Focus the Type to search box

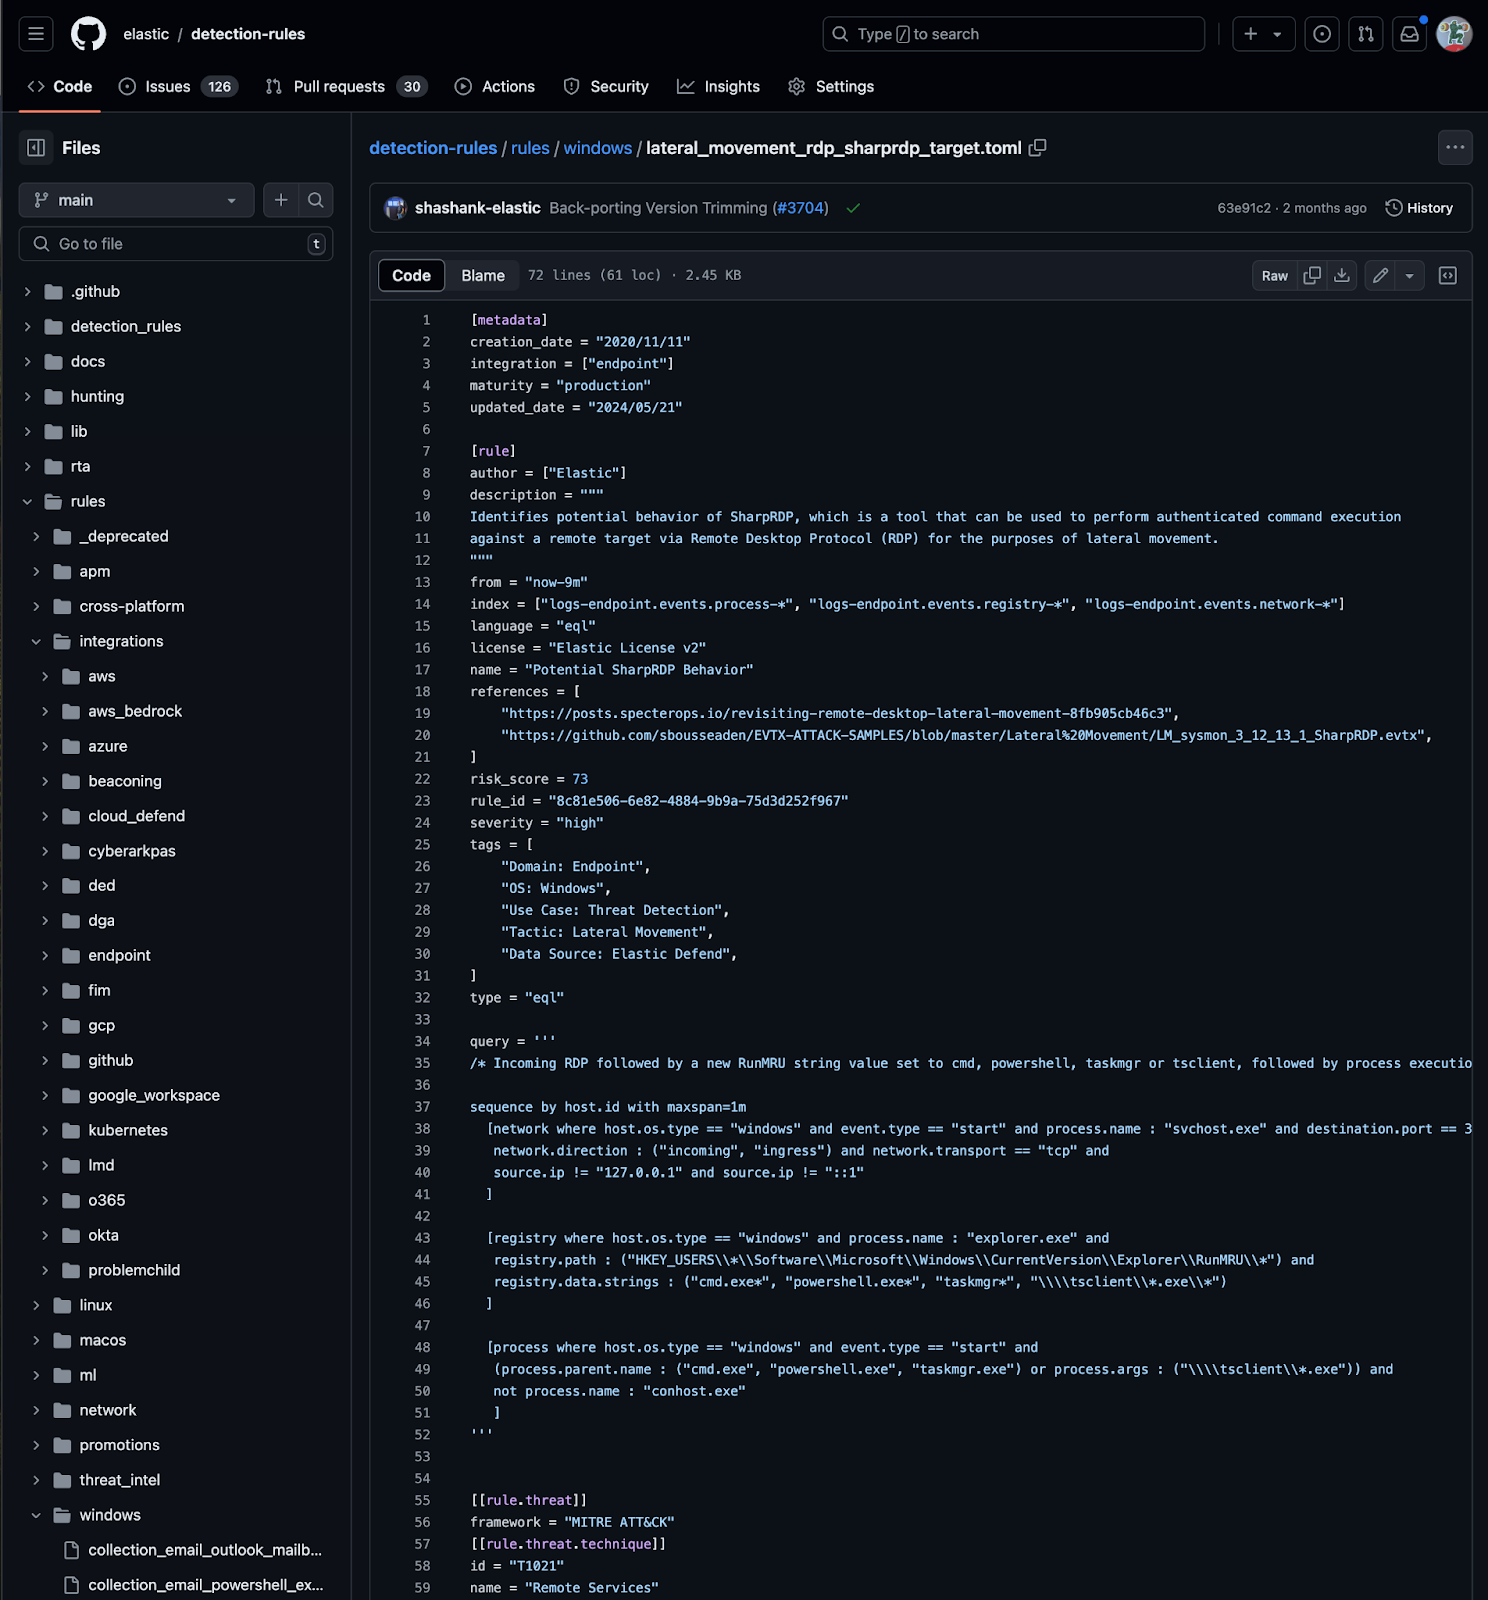tap(1013, 34)
